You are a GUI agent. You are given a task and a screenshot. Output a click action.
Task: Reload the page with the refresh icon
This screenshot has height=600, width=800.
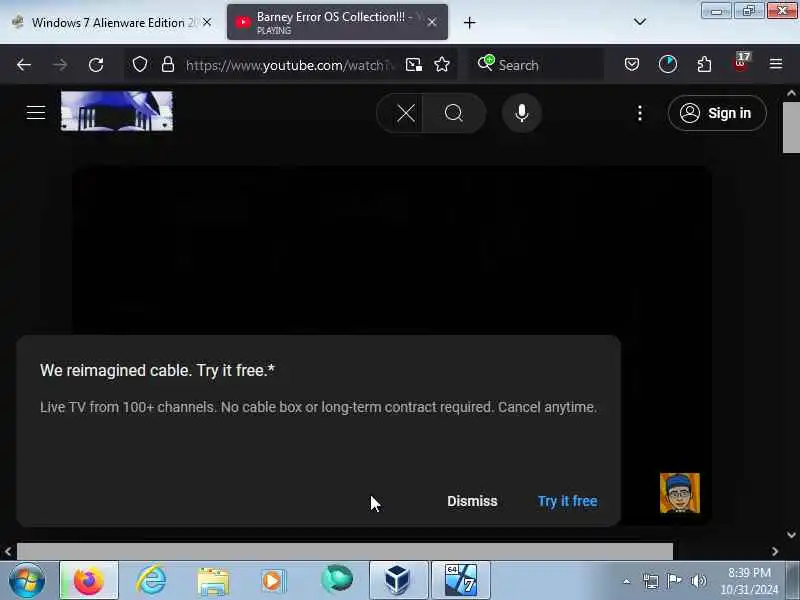[96, 65]
